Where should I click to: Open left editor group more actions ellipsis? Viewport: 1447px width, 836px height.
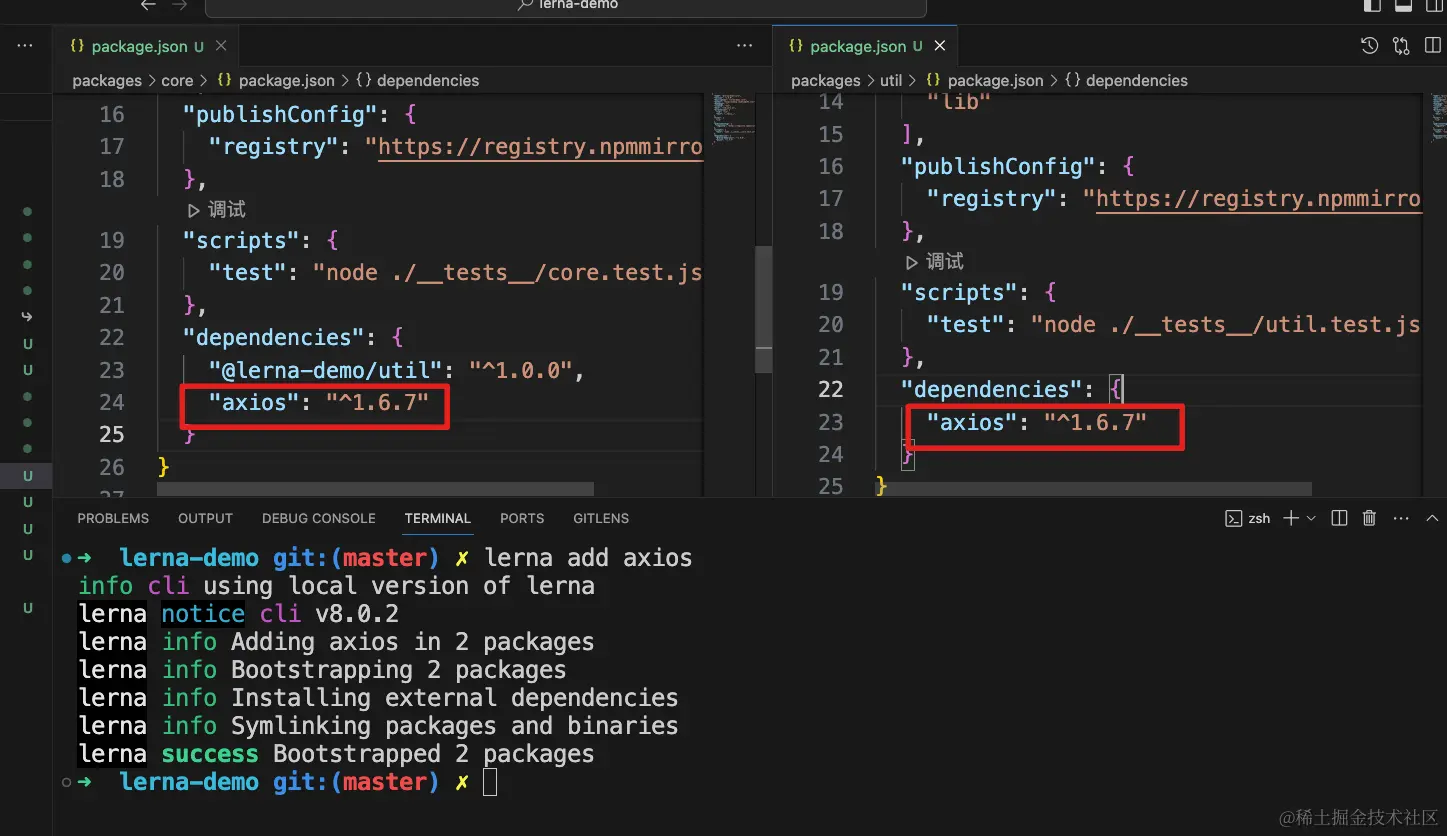(744, 46)
